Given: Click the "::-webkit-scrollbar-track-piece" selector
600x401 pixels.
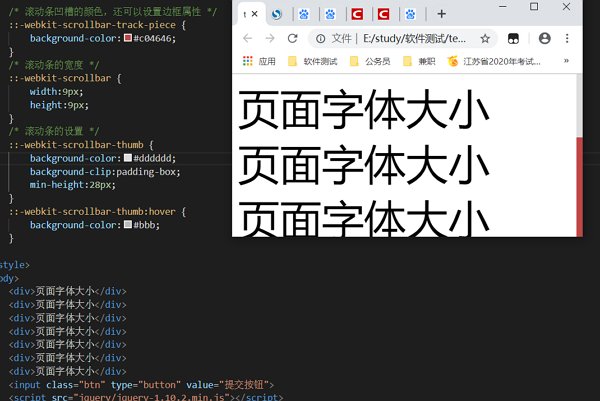Looking at the screenshot, I should (x=92, y=25).
